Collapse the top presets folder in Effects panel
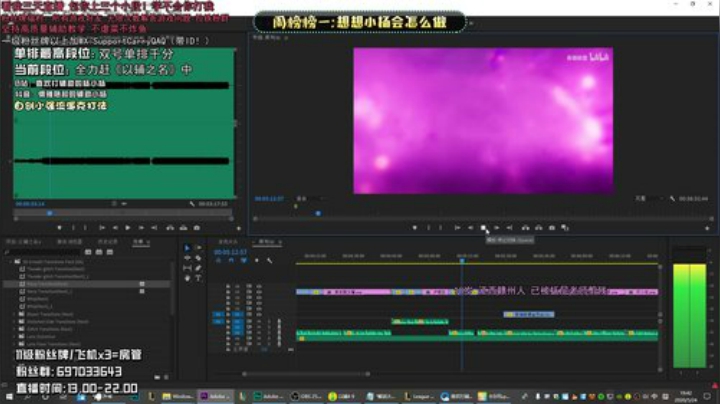Viewport: 720px width, 404px height. [11, 262]
